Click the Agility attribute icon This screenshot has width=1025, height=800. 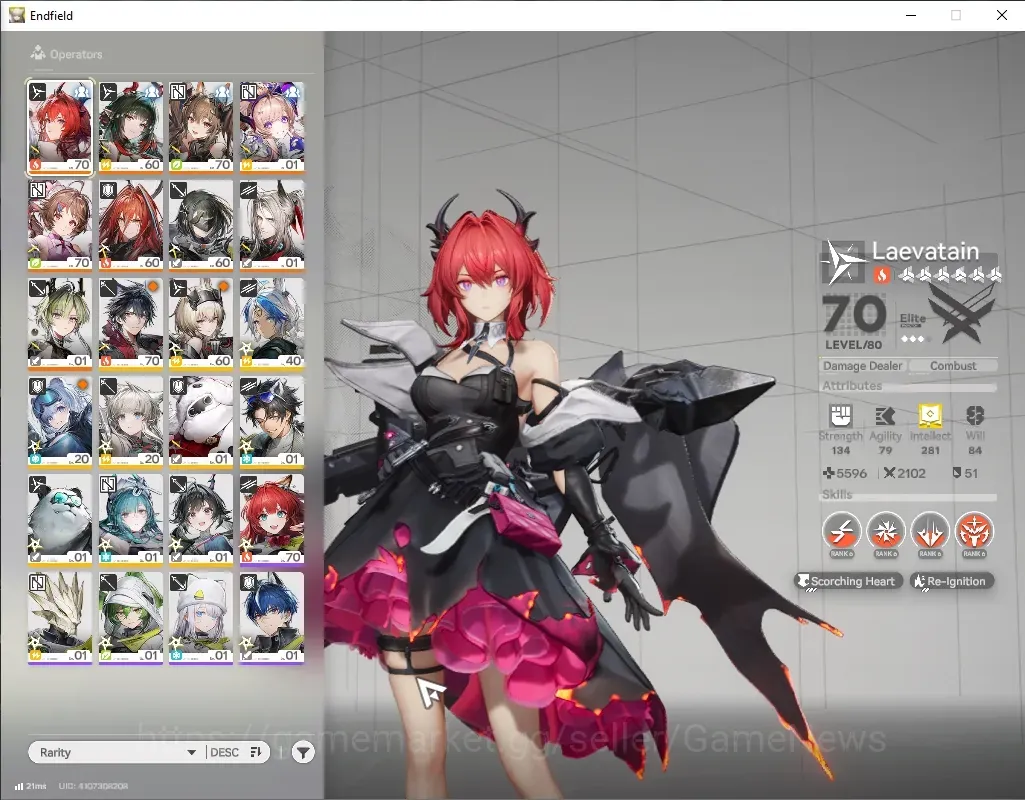click(884, 416)
